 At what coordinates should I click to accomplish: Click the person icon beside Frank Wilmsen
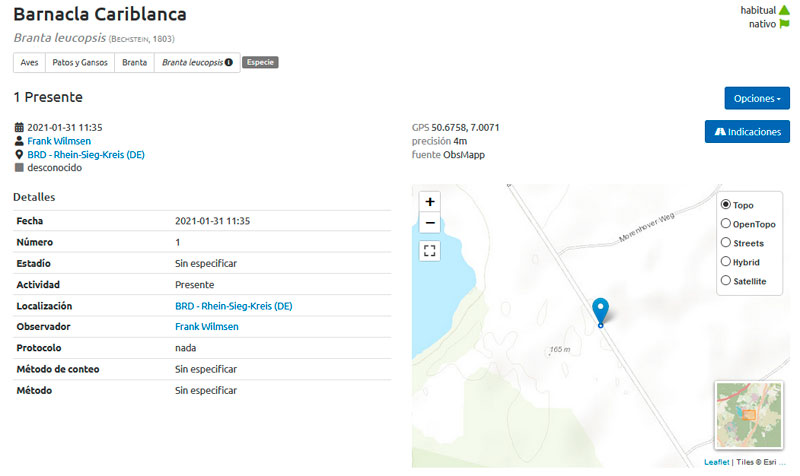pos(19,141)
